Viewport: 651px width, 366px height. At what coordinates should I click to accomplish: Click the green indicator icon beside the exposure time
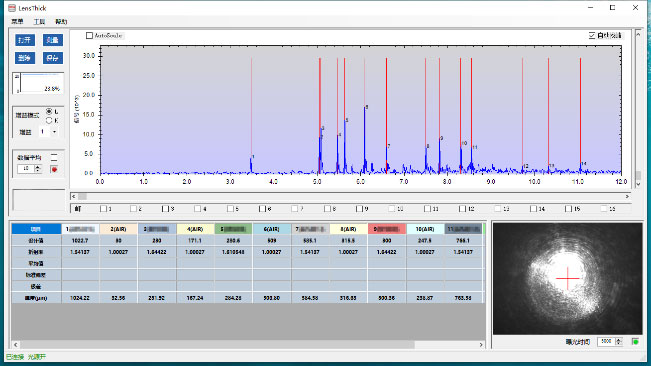point(635,342)
